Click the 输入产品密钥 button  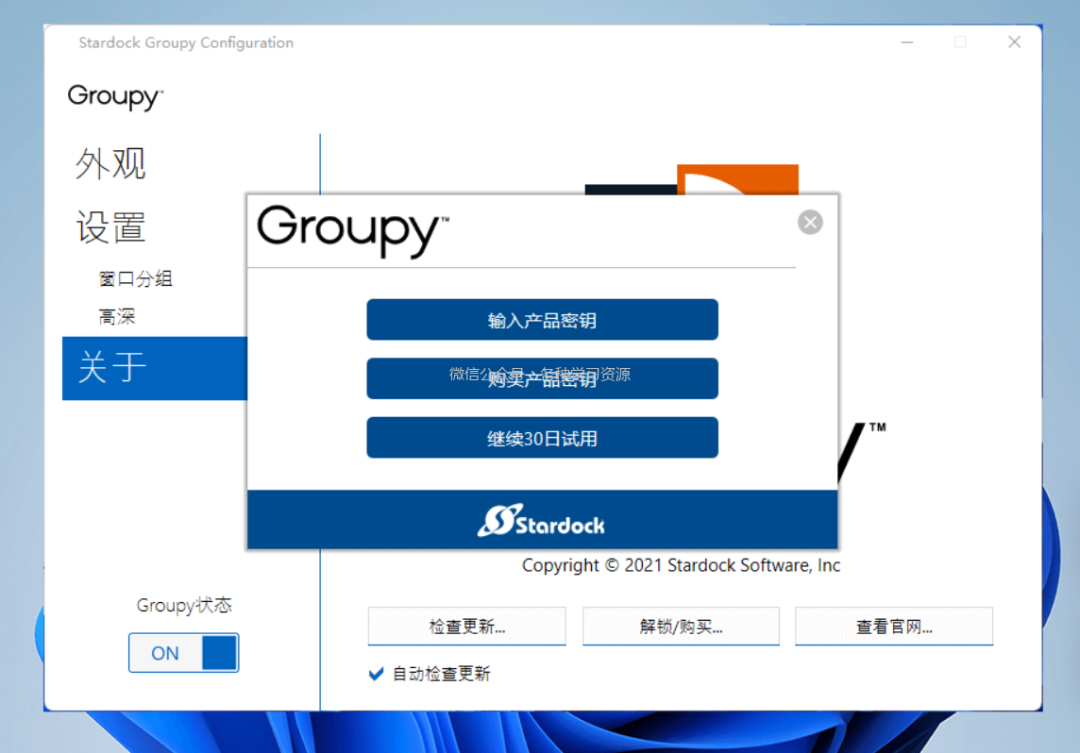pos(542,320)
